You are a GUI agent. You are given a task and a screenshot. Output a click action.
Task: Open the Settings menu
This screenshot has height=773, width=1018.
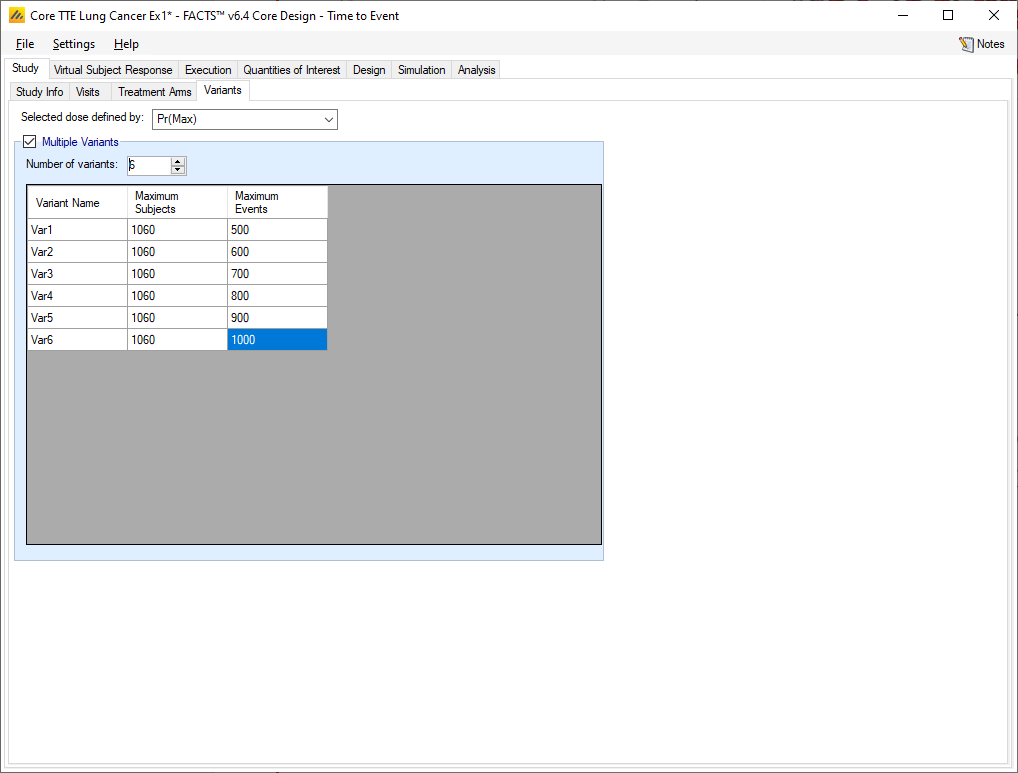coord(74,44)
